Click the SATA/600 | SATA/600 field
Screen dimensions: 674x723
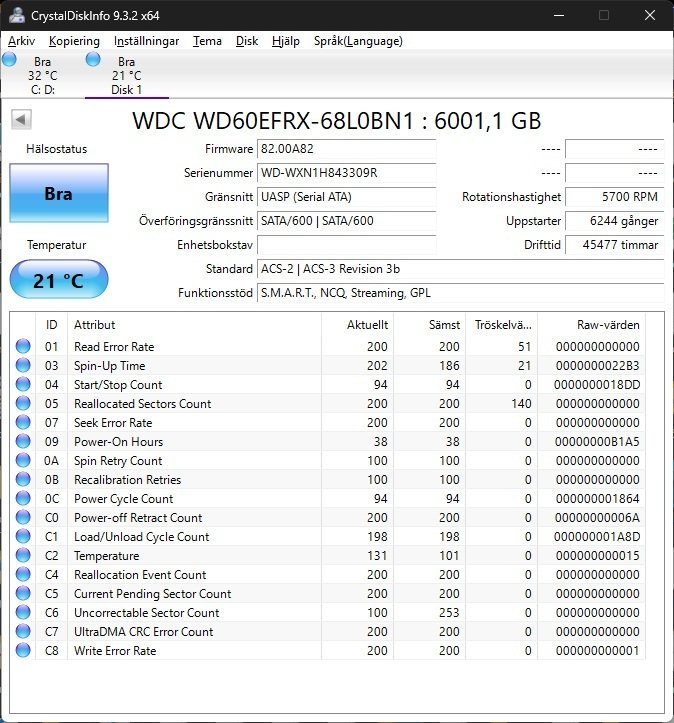(346, 221)
